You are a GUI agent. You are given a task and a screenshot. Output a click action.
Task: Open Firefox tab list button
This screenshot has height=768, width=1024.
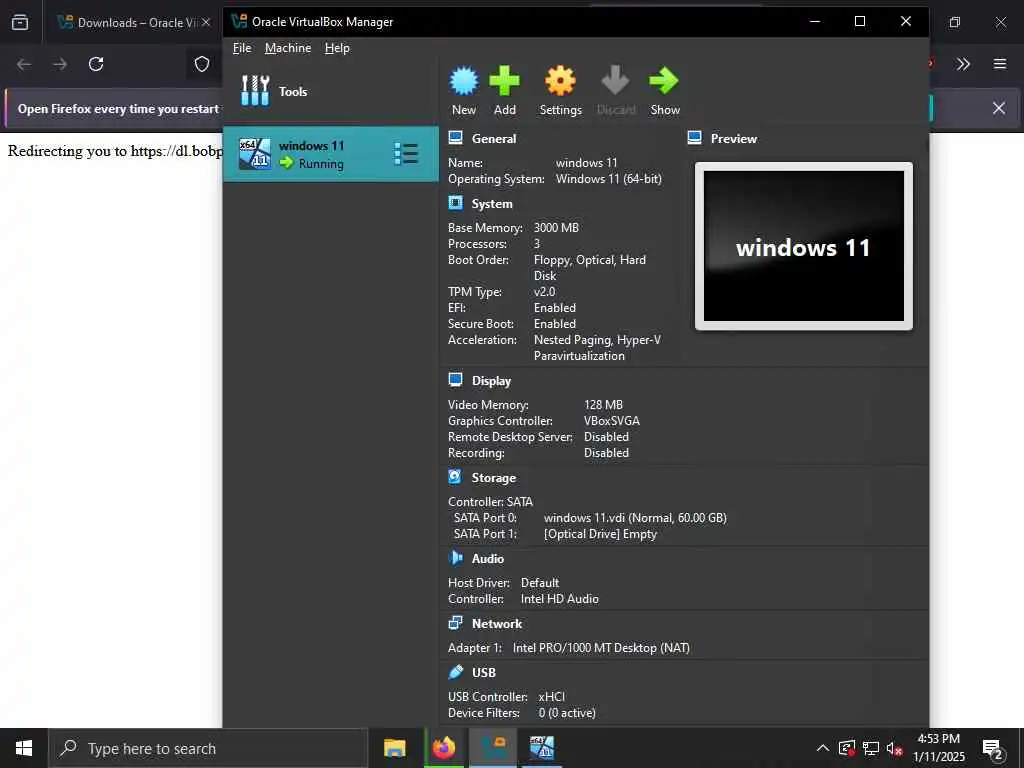[20, 22]
